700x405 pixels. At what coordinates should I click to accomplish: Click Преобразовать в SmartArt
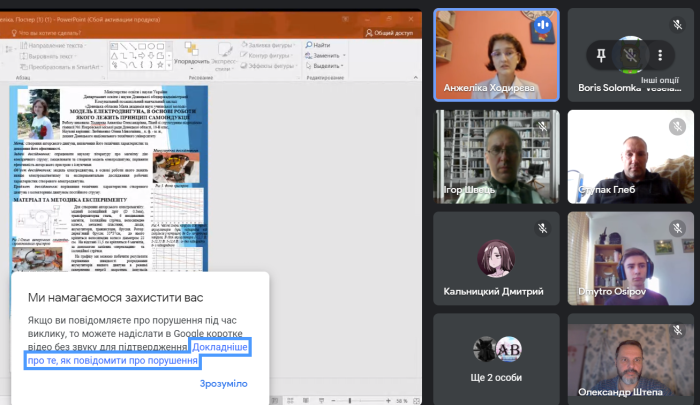pyautogui.click(x=60, y=66)
